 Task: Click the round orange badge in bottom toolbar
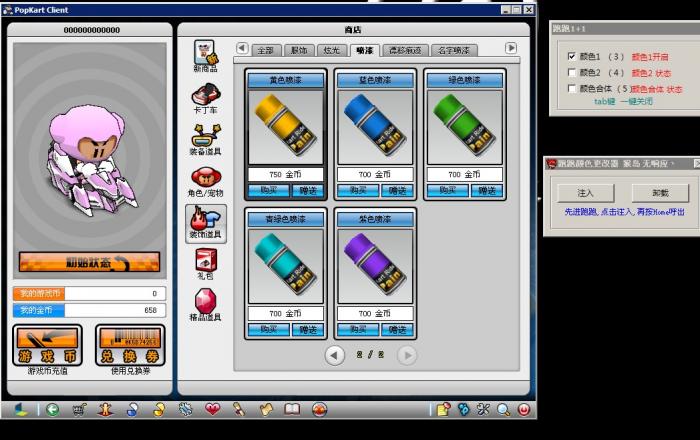pos(320,409)
